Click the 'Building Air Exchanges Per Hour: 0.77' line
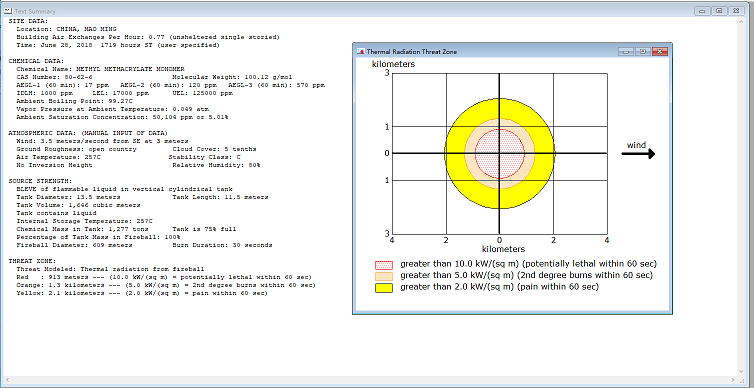Screen dimensions: 754x388 (148, 37)
